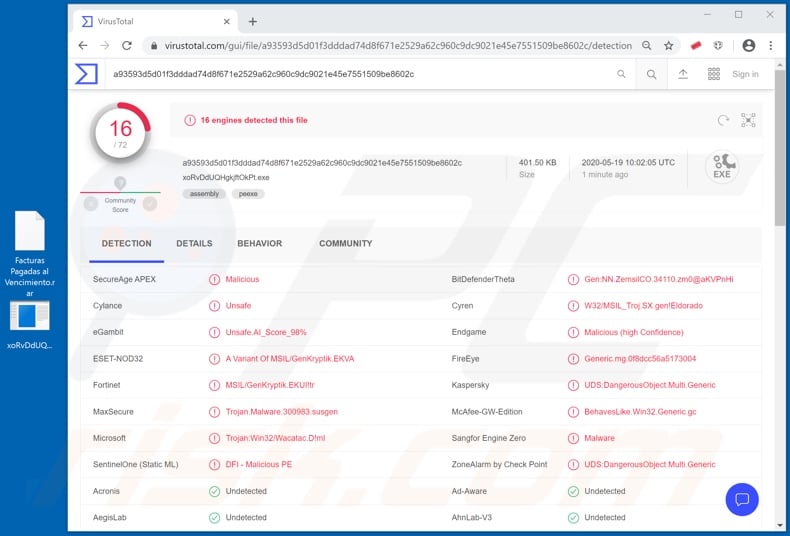Vote the file as malicious with X icon
This screenshot has height=536, width=790.
pyautogui.click(x=91, y=204)
